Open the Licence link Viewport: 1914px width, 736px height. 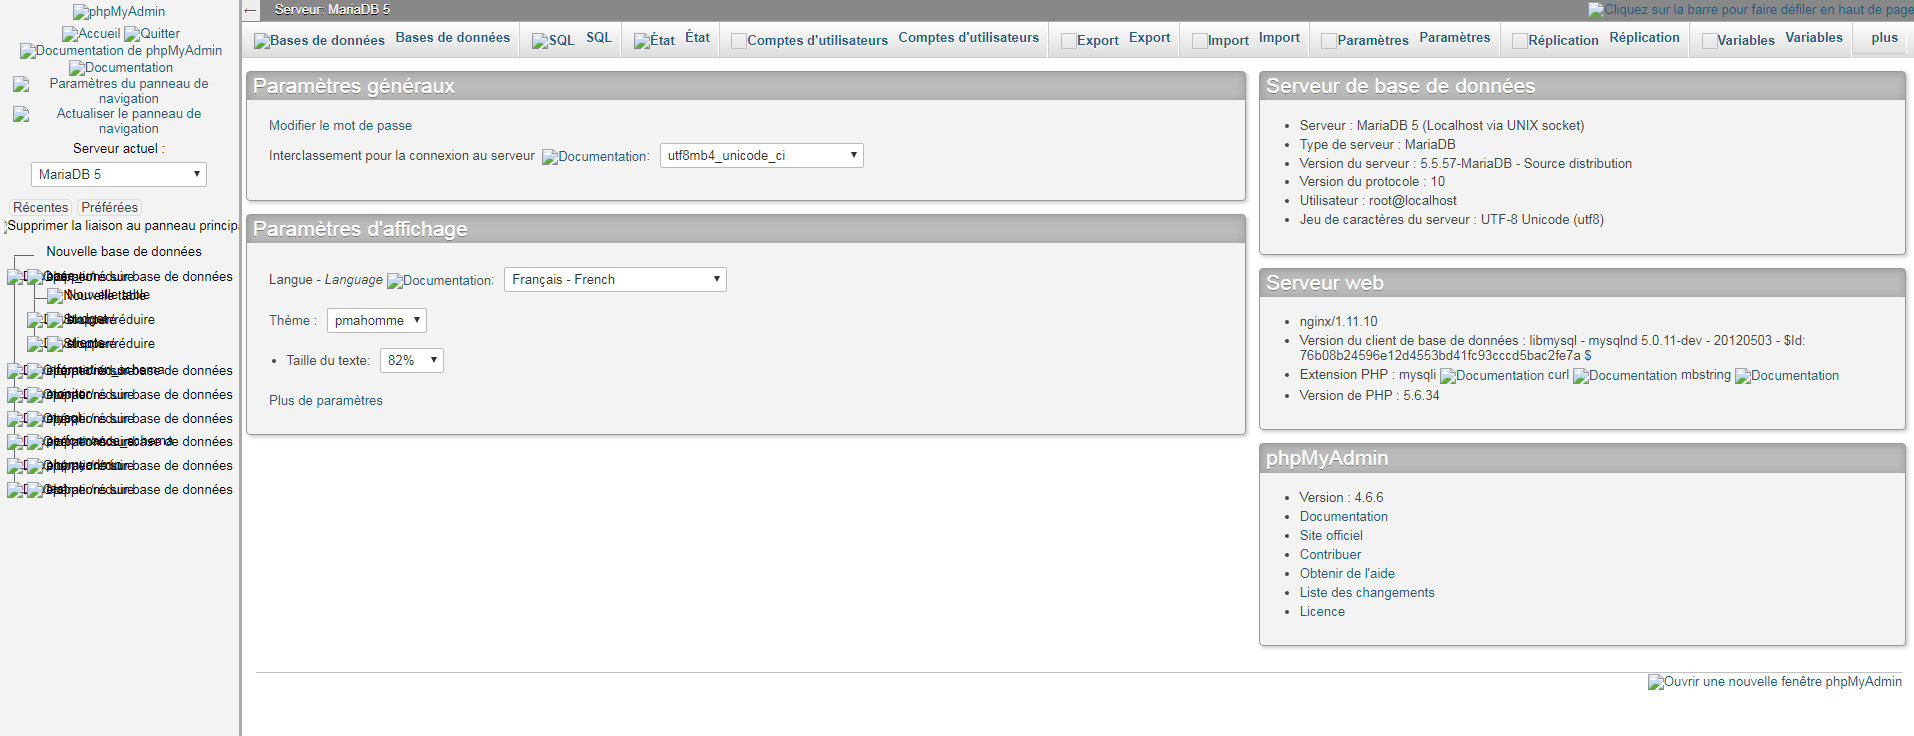[x=1322, y=612]
